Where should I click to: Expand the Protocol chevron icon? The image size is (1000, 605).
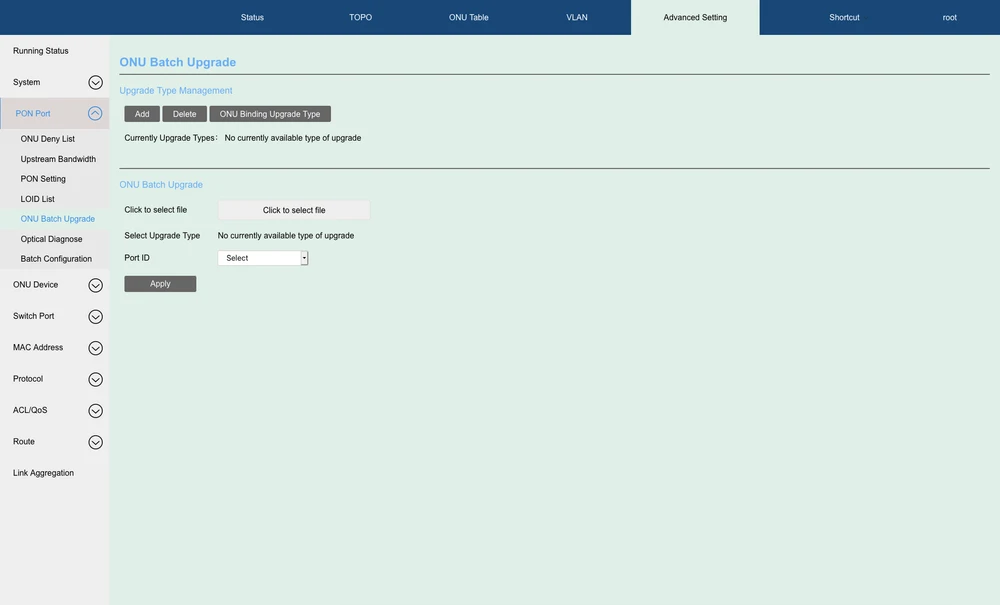pyautogui.click(x=95, y=380)
